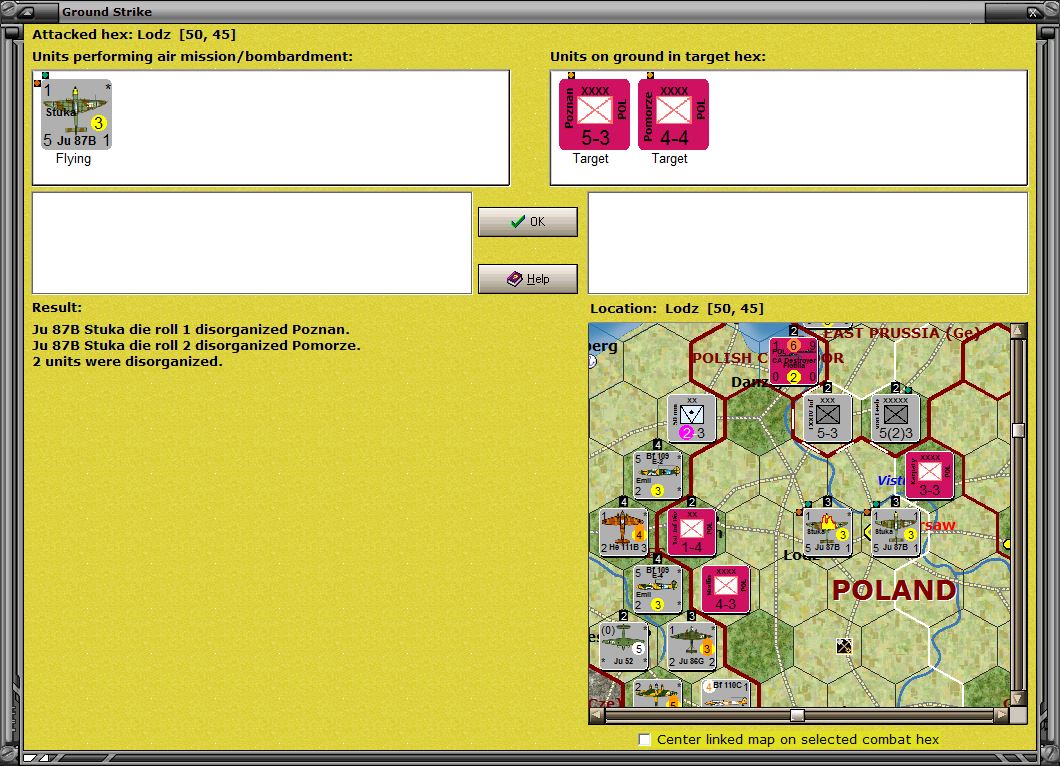Click the Bf 109 E-4 Emil fighter counter

pyautogui.click(x=658, y=589)
